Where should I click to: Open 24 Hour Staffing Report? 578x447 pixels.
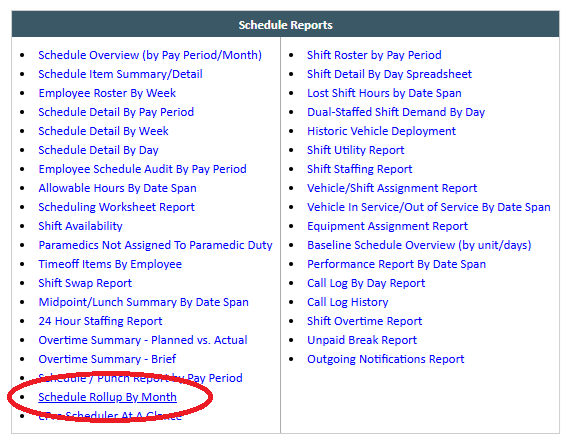[x=100, y=321]
